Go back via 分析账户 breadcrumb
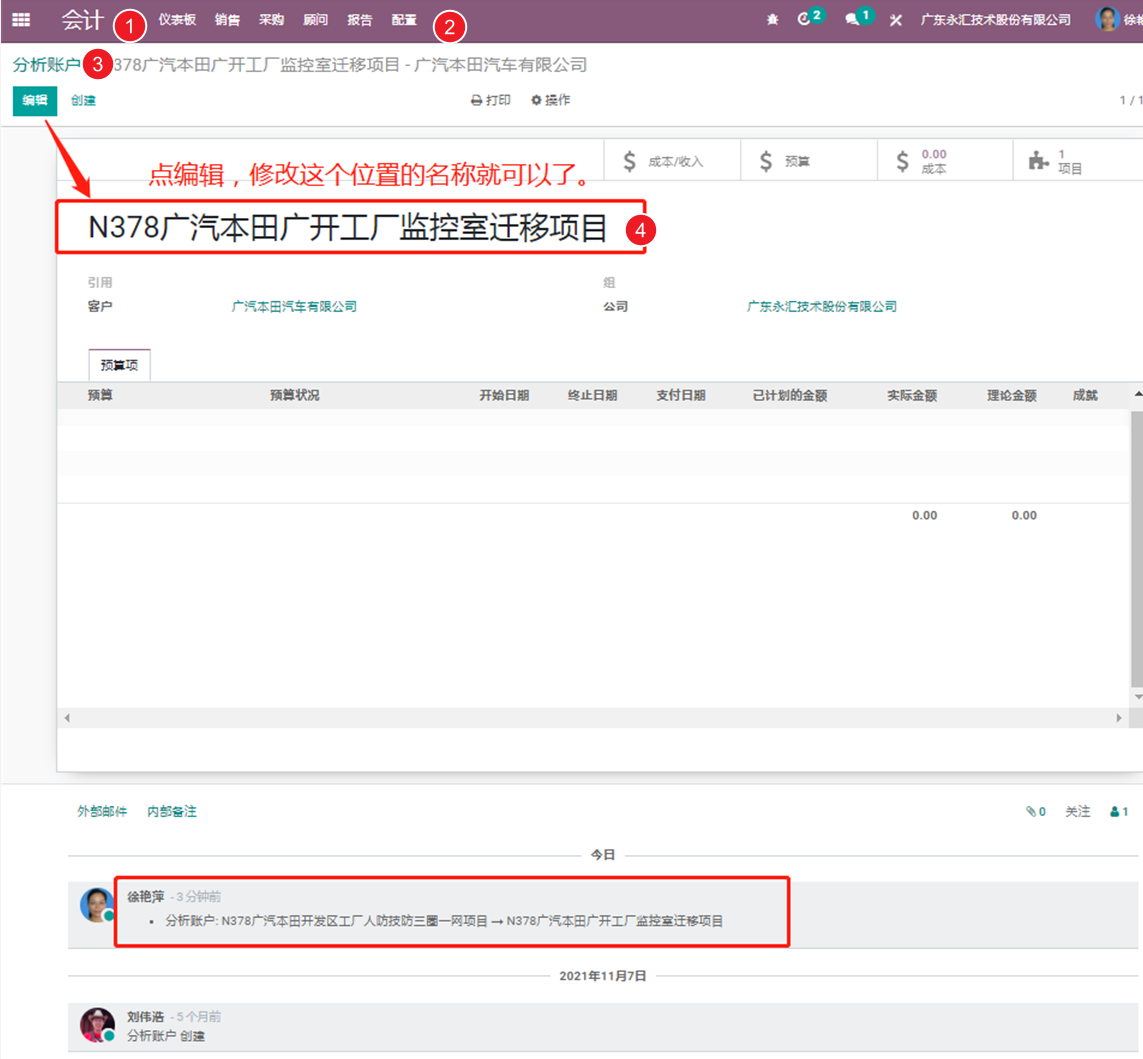 (46, 65)
